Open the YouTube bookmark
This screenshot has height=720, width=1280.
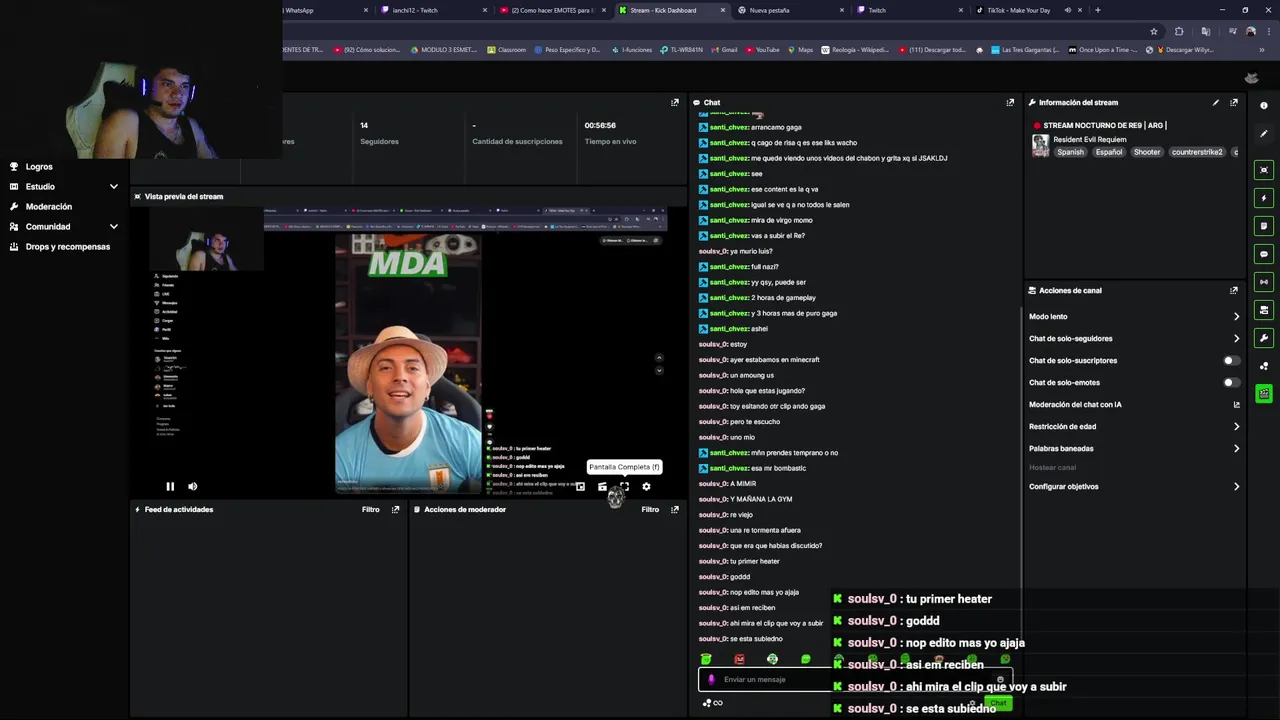[762, 49]
